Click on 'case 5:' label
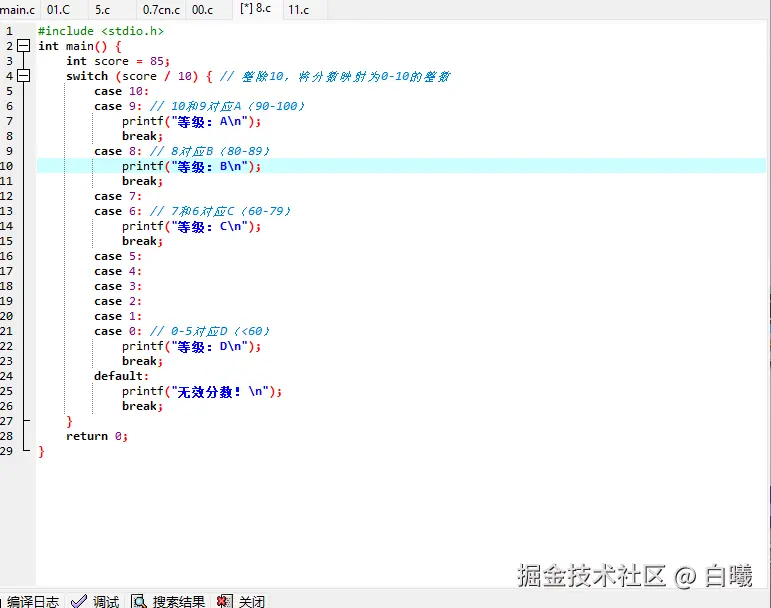The width and height of the screenshot is (771, 608). point(118,256)
